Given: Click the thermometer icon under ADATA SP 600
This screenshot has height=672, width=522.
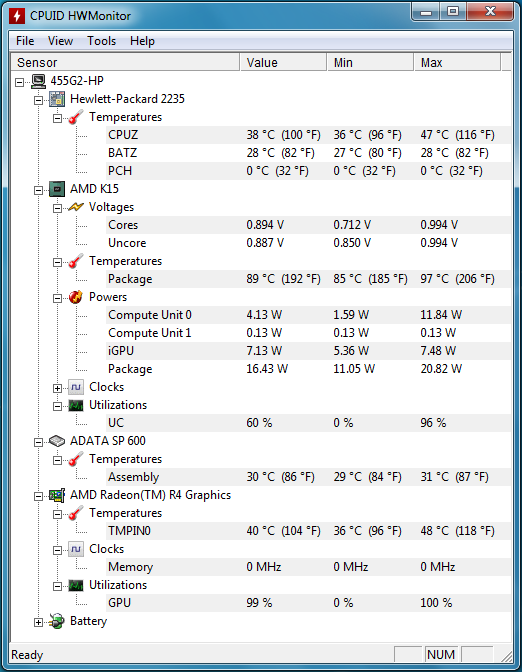Looking at the screenshot, I should 76,459.
